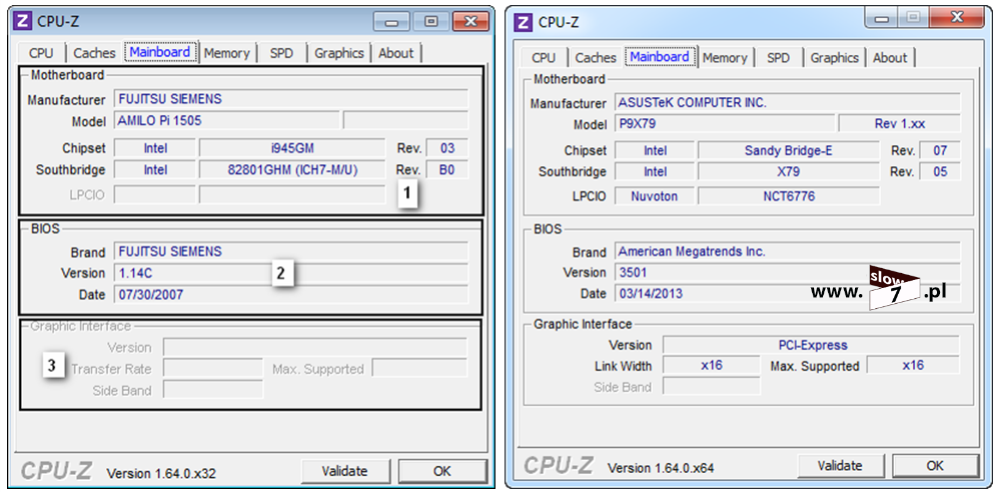
Task: Select the PCI-Express graphic interface version
Action: (812, 345)
